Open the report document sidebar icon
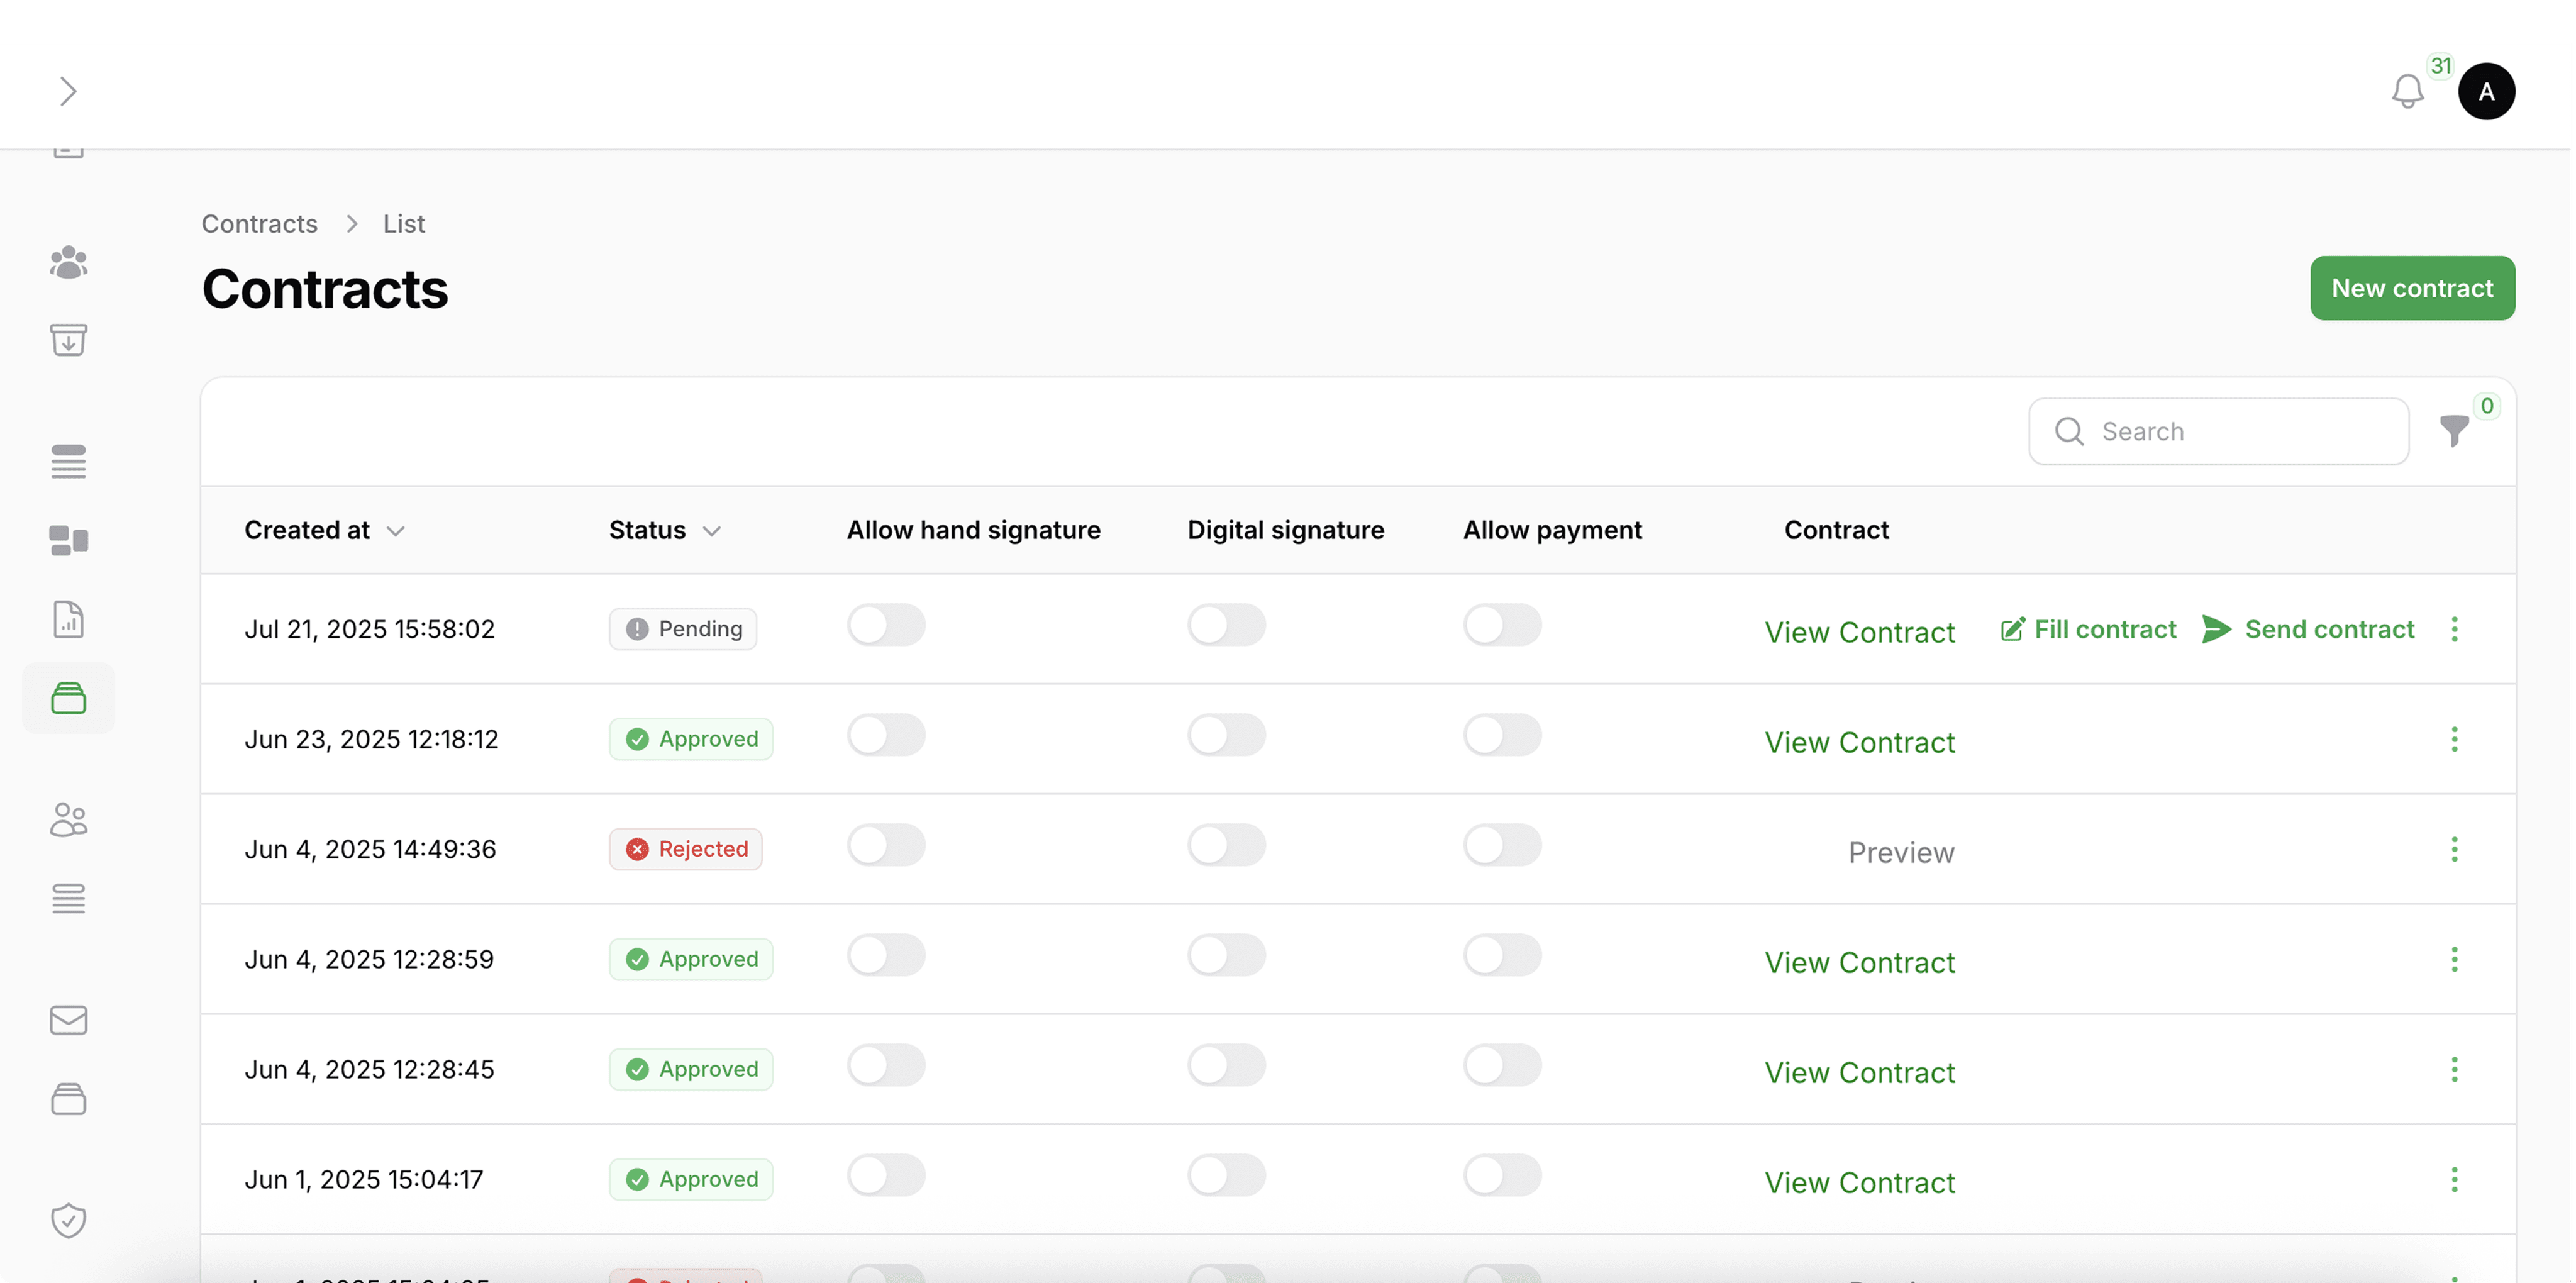 [x=68, y=619]
